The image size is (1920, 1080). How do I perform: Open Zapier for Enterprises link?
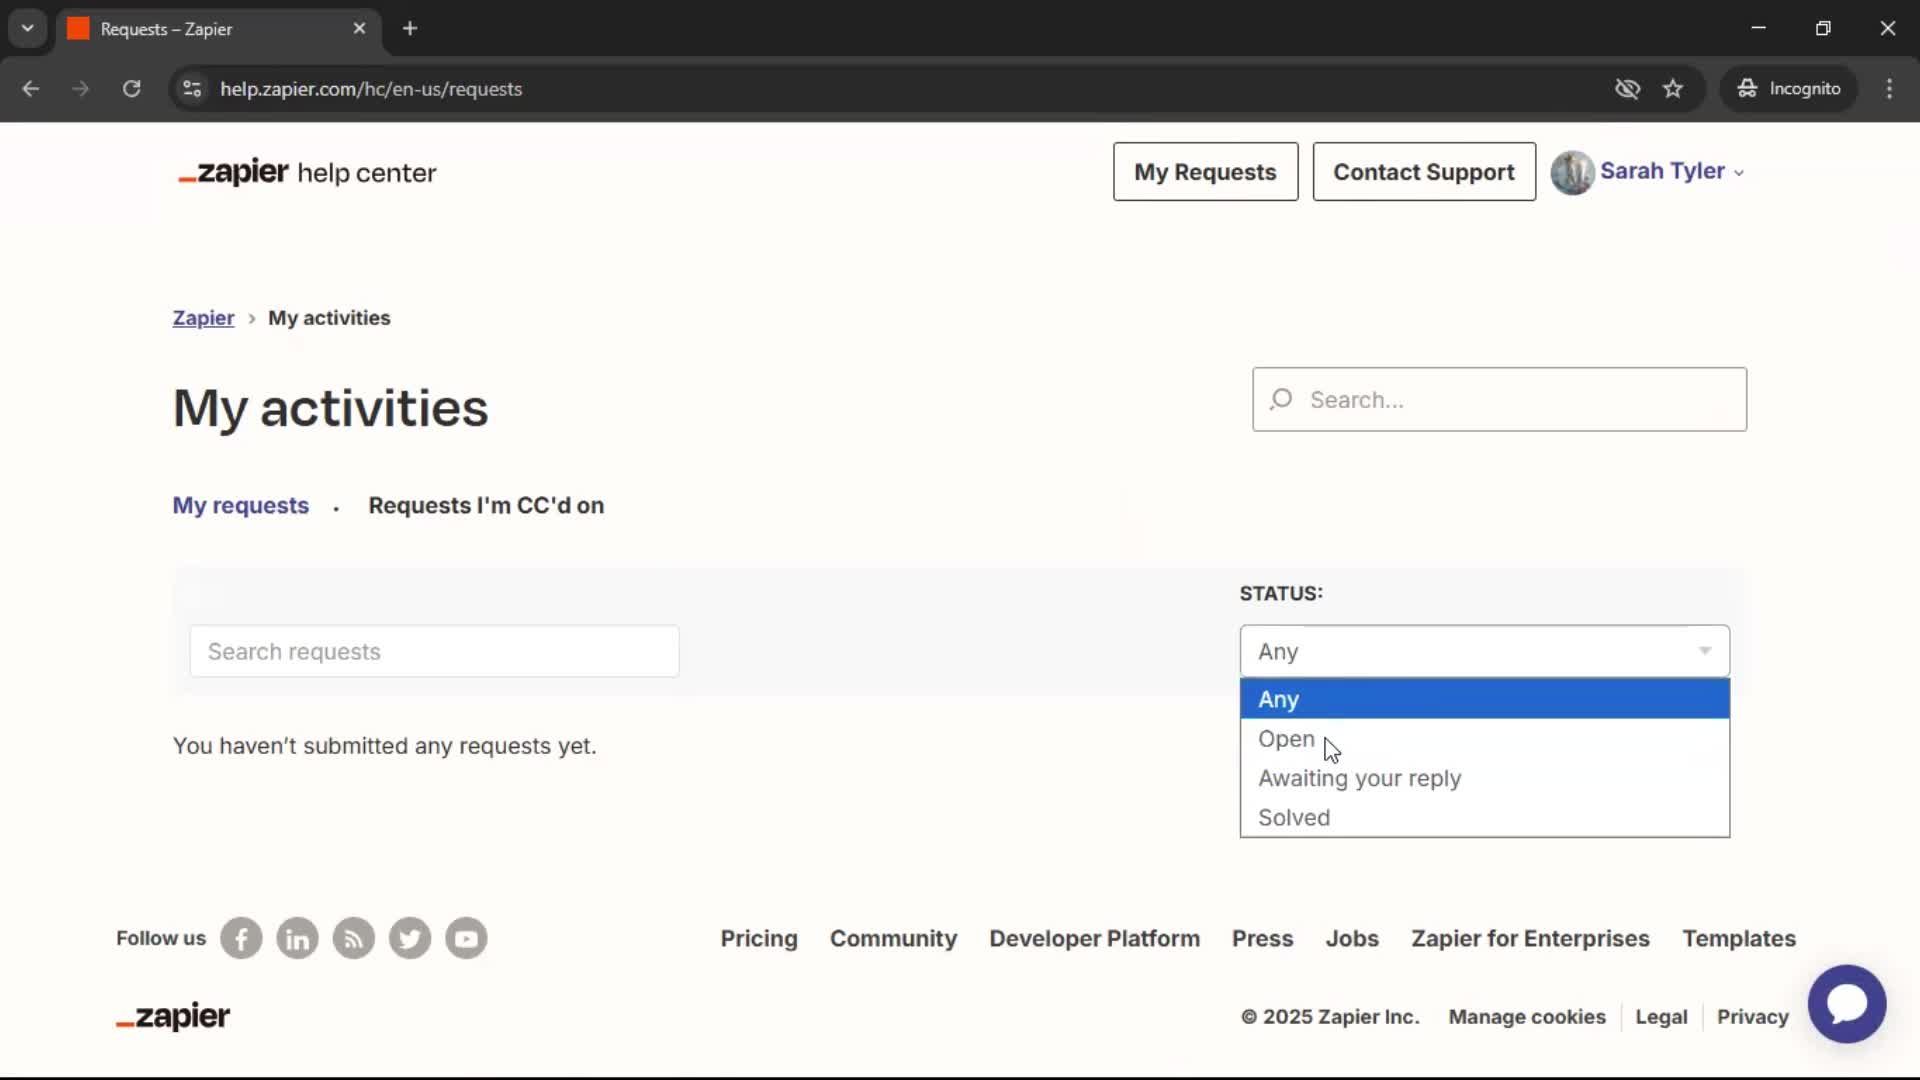1530,938
